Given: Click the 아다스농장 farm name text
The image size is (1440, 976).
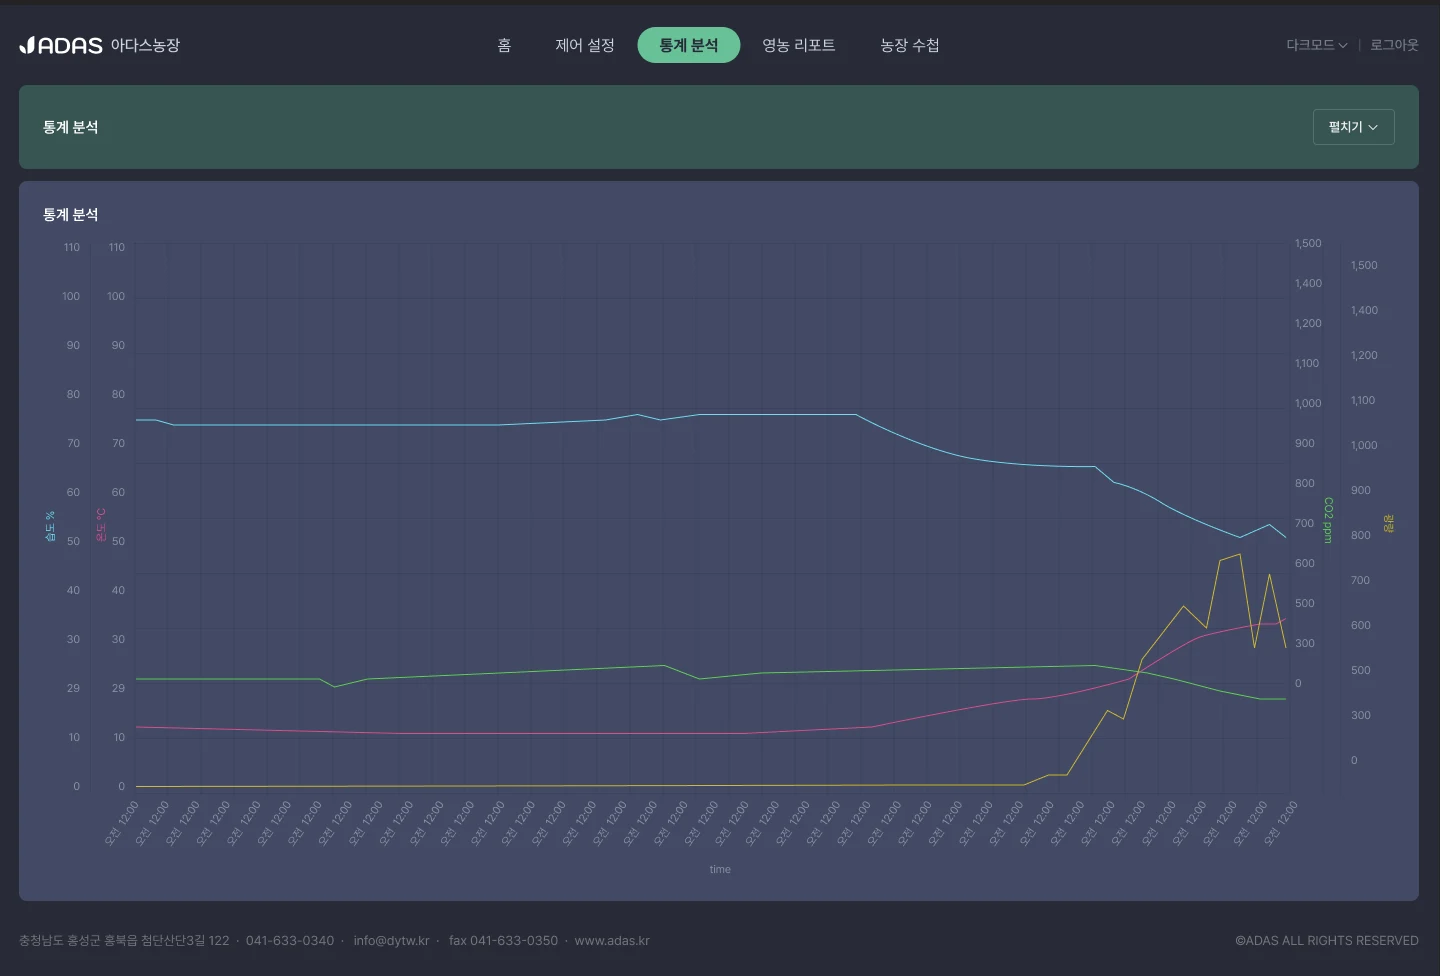Looking at the screenshot, I should pos(145,45).
